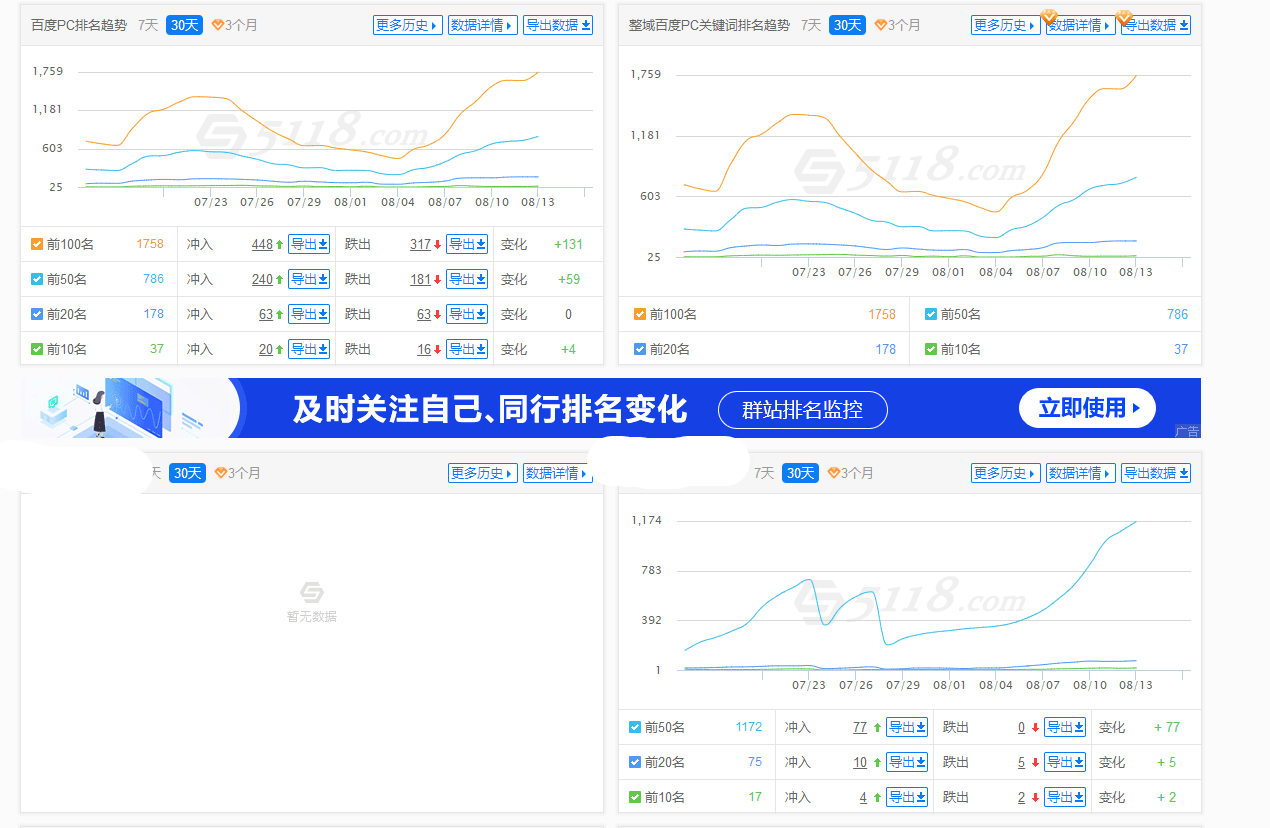Open 群站排名监控 from the banner

pos(802,409)
